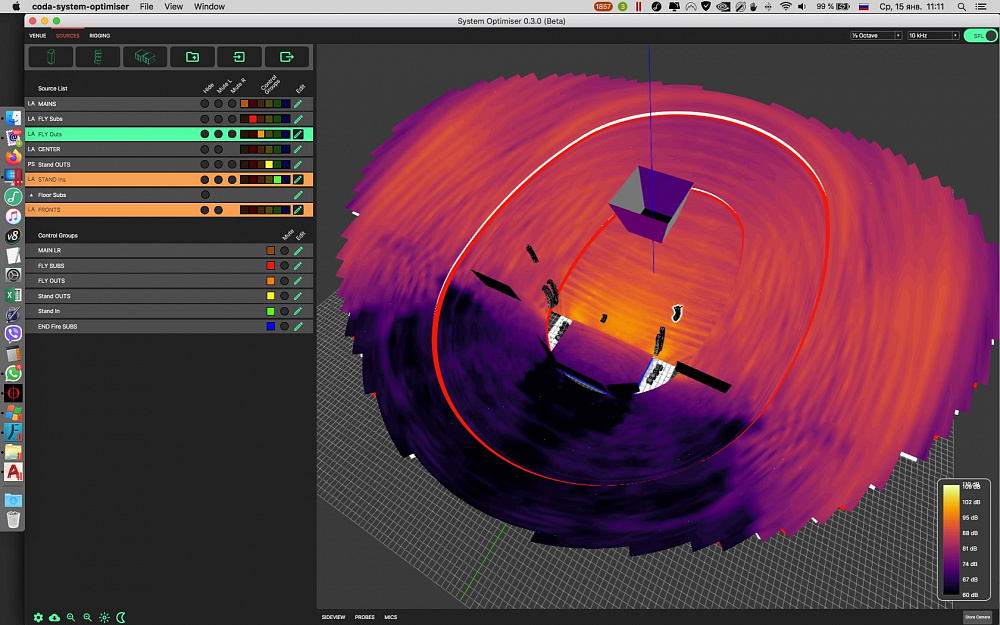The width and height of the screenshot is (1000, 625).
Task: Edit the END Fire SUBS control group
Action: (x=298, y=327)
